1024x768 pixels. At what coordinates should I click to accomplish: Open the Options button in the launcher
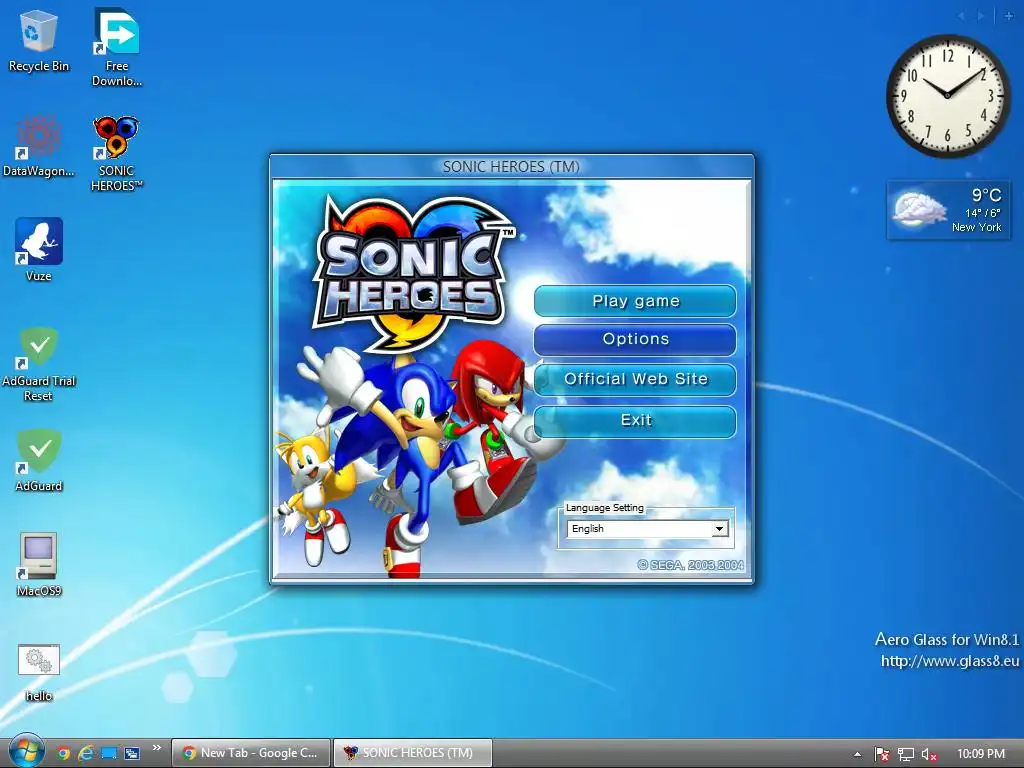(635, 340)
